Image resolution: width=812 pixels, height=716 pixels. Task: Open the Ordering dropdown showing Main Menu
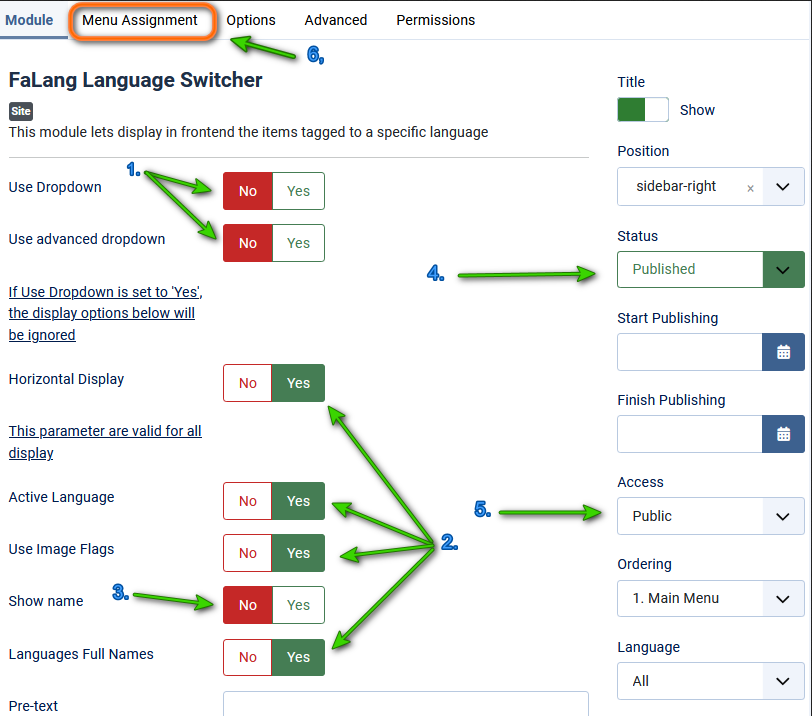pyautogui.click(x=710, y=598)
